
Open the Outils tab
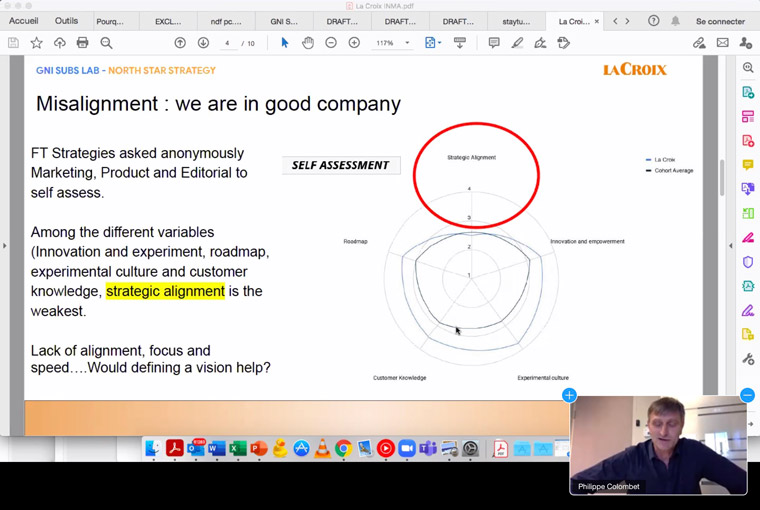coord(66,21)
